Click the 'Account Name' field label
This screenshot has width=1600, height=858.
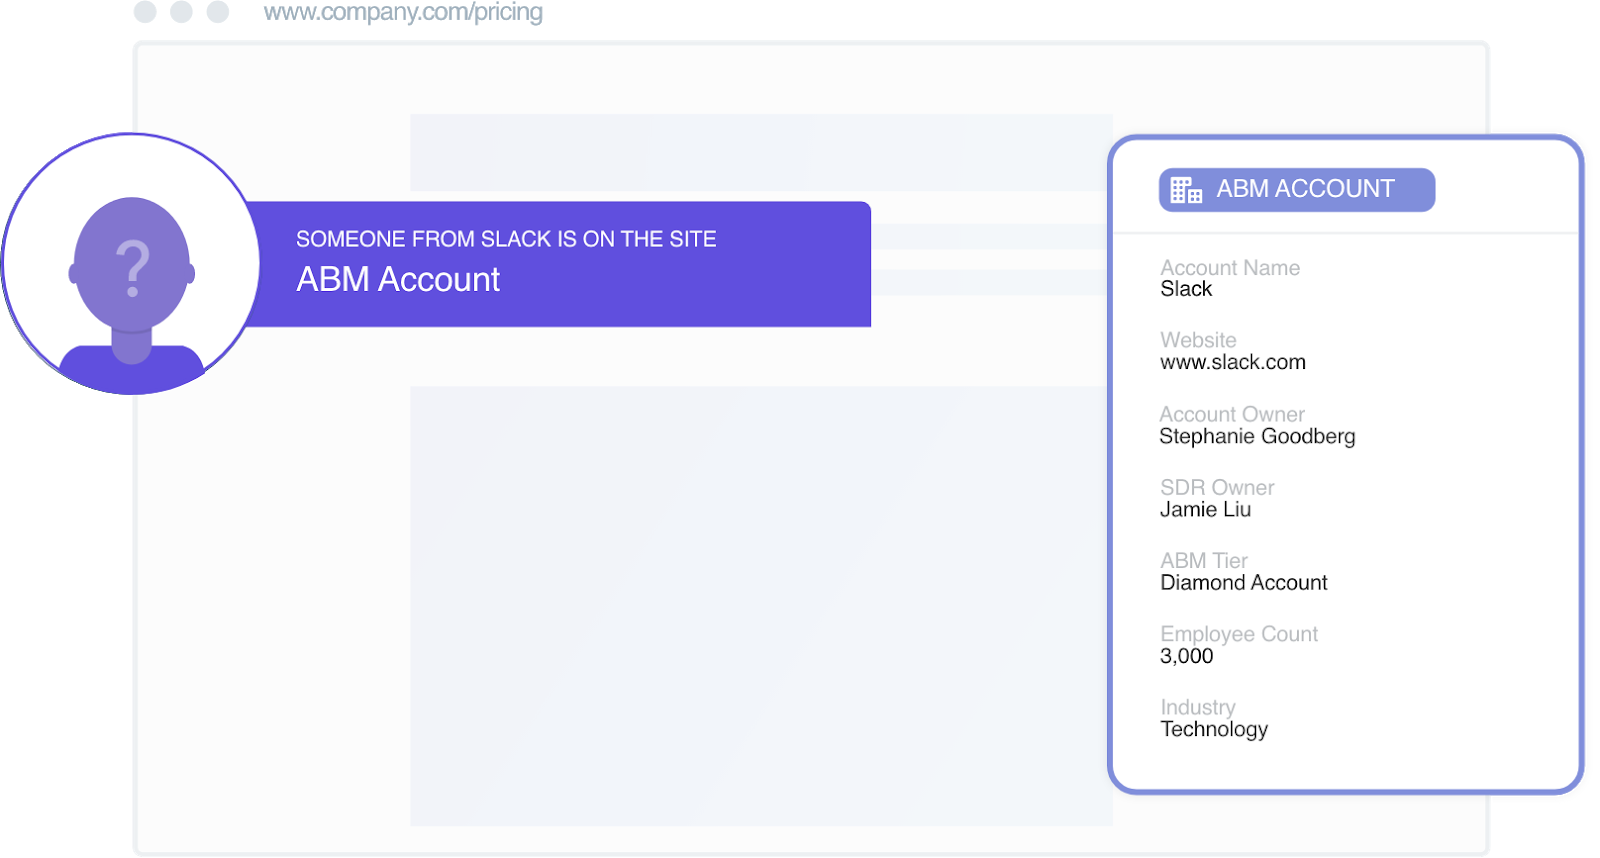pos(1230,268)
